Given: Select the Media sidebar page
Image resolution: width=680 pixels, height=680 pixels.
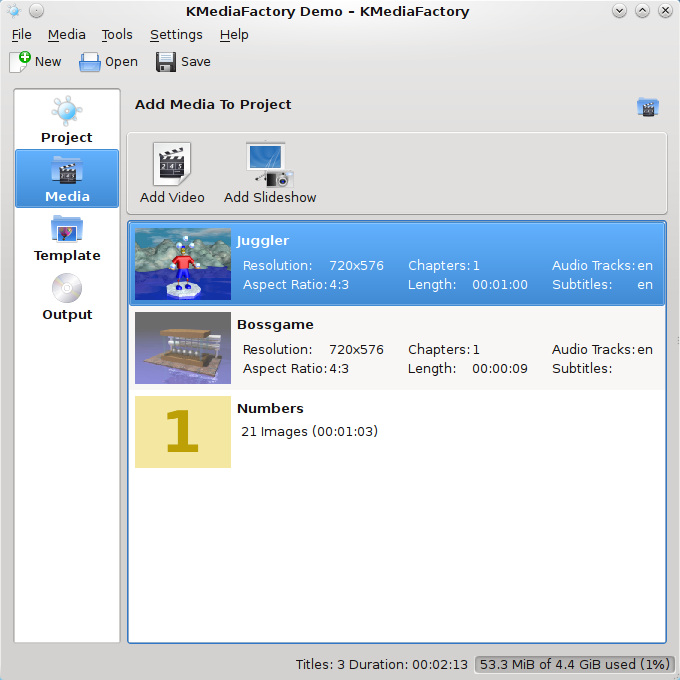Looking at the screenshot, I should pyautogui.click(x=67, y=179).
